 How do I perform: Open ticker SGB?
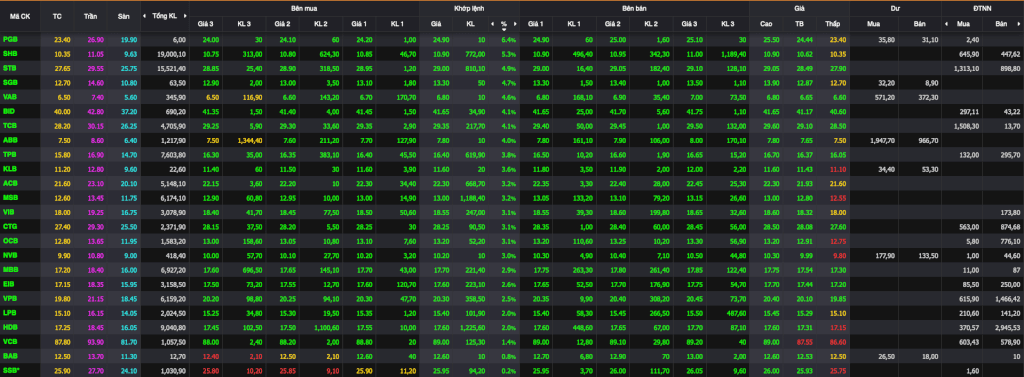10,82
